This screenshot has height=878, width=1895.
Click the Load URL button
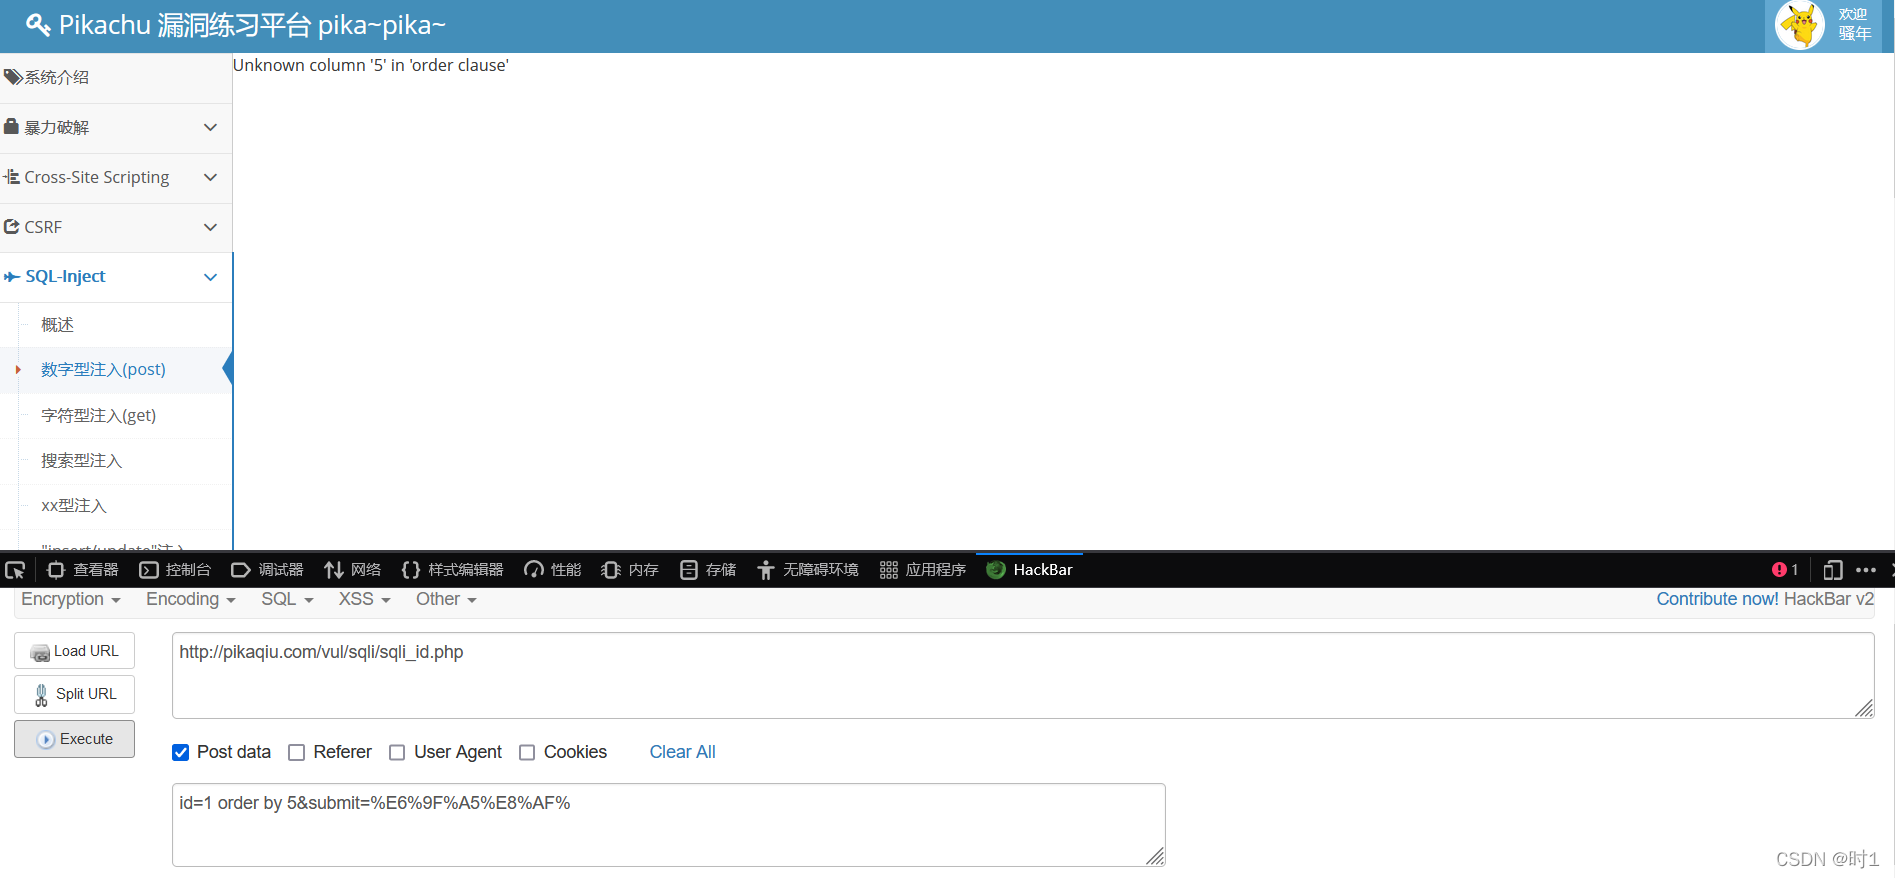75,651
